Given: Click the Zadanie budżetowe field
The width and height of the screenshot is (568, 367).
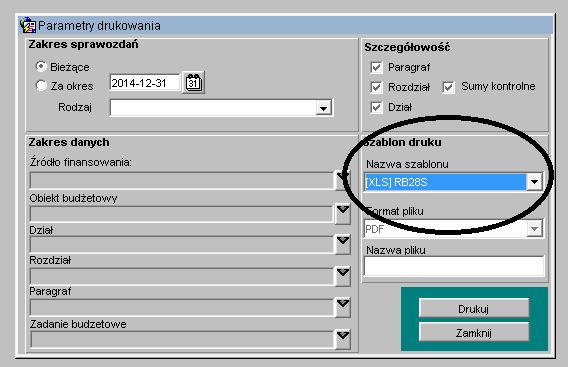Looking at the screenshot, I should [x=181, y=339].
